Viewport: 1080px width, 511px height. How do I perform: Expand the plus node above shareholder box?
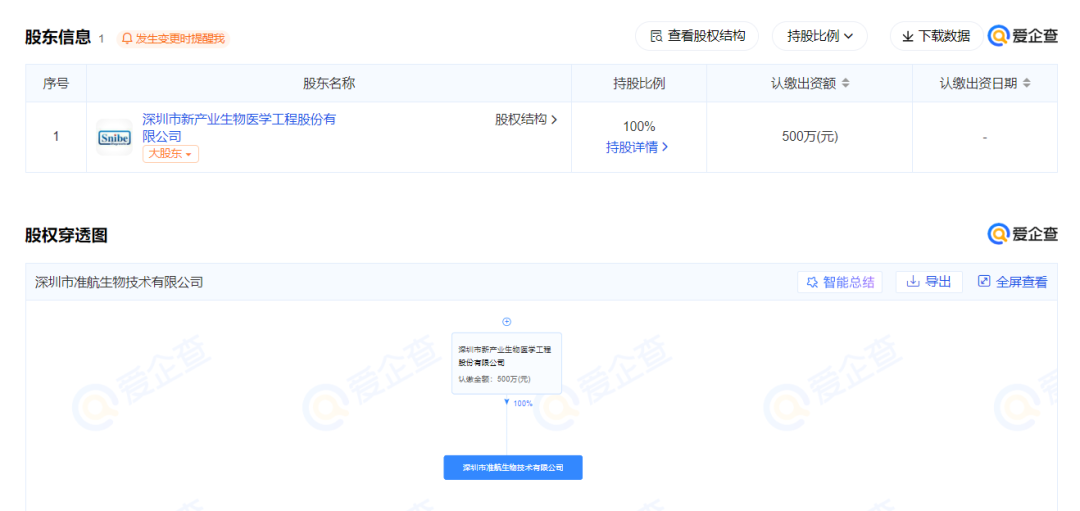(507, 322)
